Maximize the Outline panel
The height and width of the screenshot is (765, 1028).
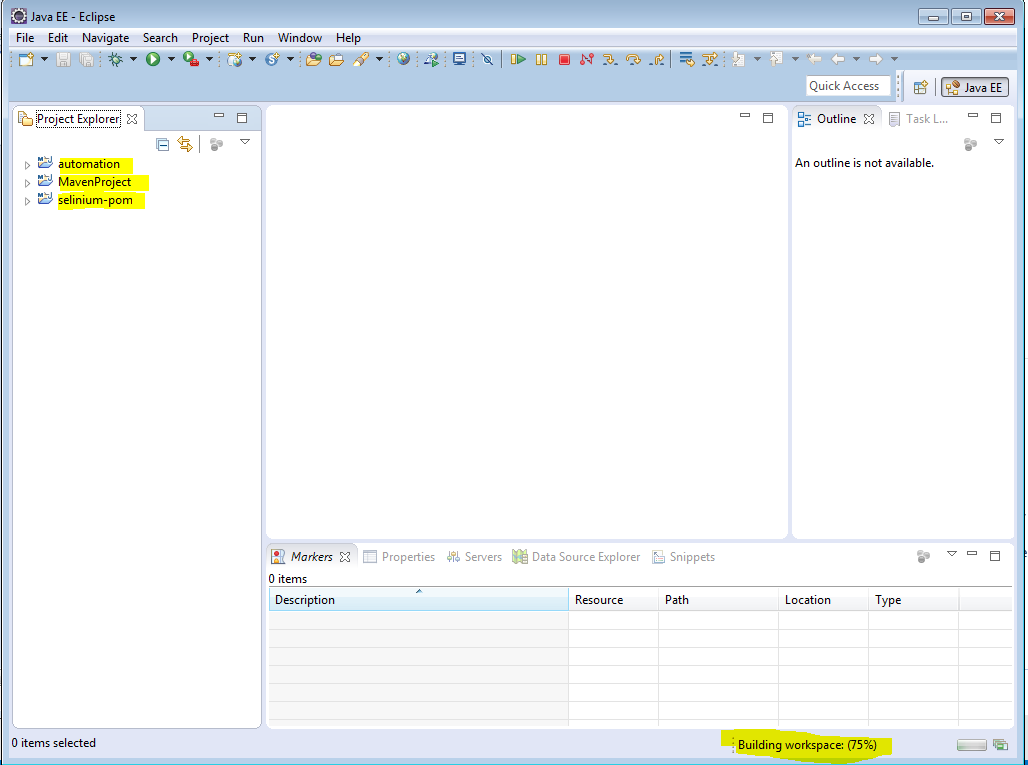996,118
